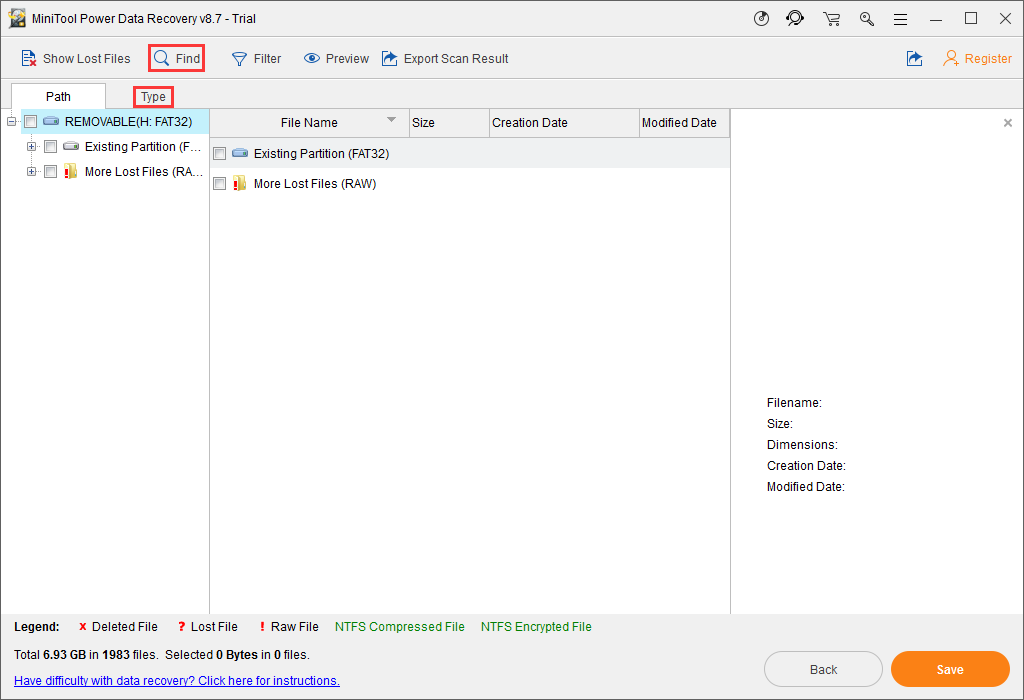Select the Path tab
The width and height of the screenshot is (1024, 700).
coord(58,97)
